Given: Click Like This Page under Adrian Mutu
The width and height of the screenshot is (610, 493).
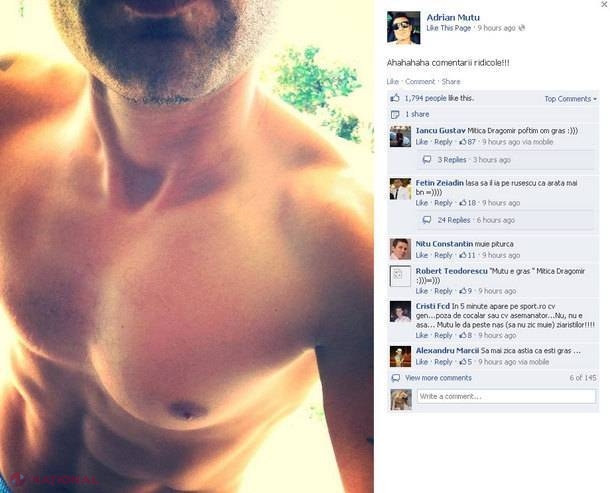Looking at the screenshot, I should 449,28.
